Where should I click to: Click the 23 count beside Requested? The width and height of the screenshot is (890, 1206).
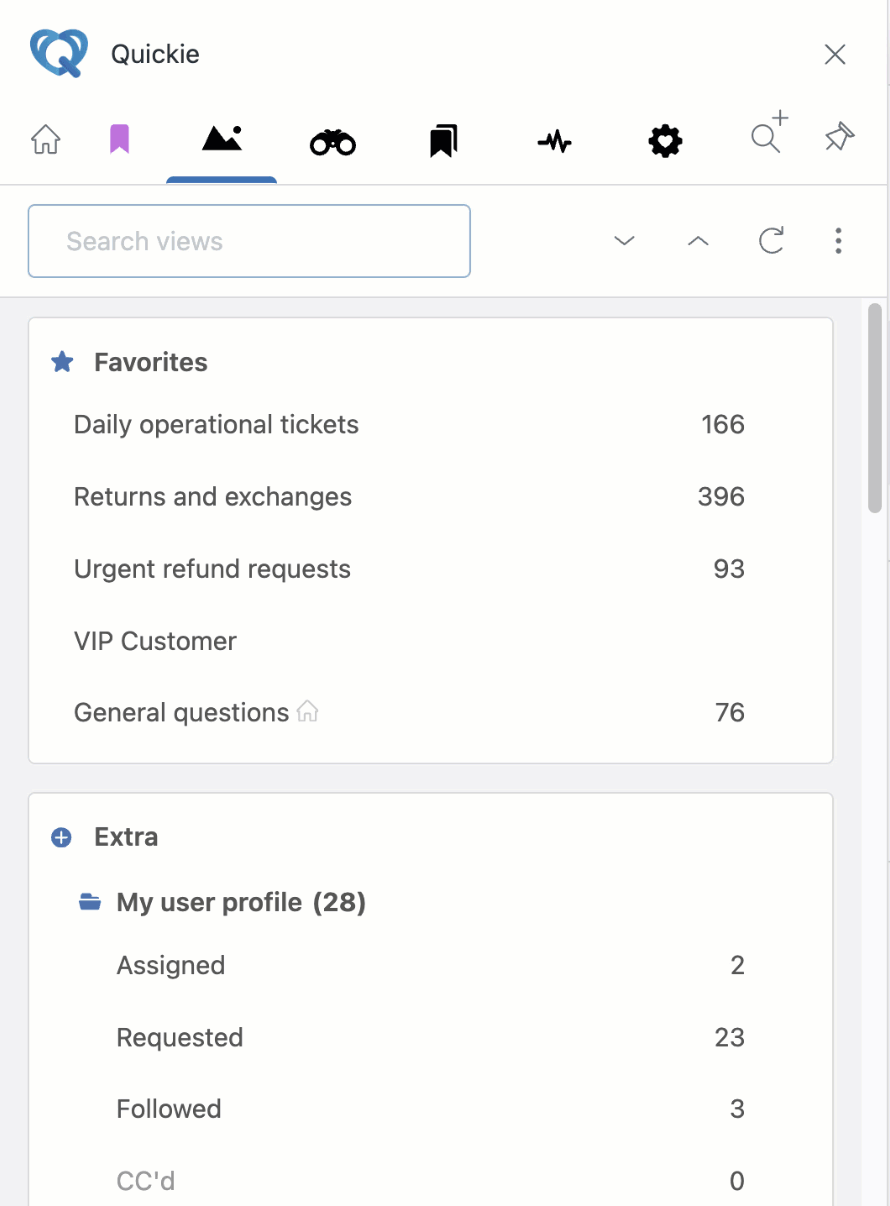tap(730, 1037)
